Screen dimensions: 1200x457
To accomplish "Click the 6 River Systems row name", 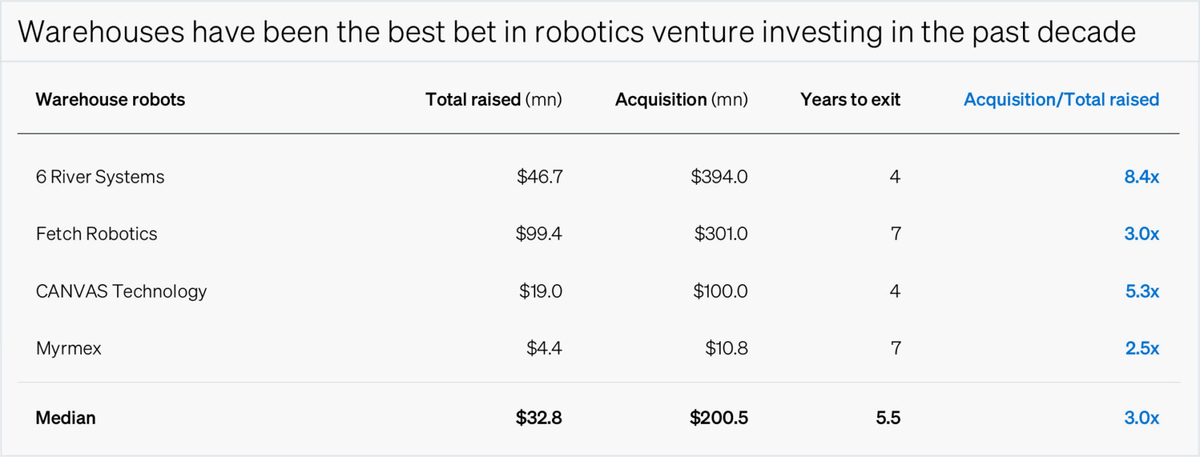I will [x=100, y=177].
